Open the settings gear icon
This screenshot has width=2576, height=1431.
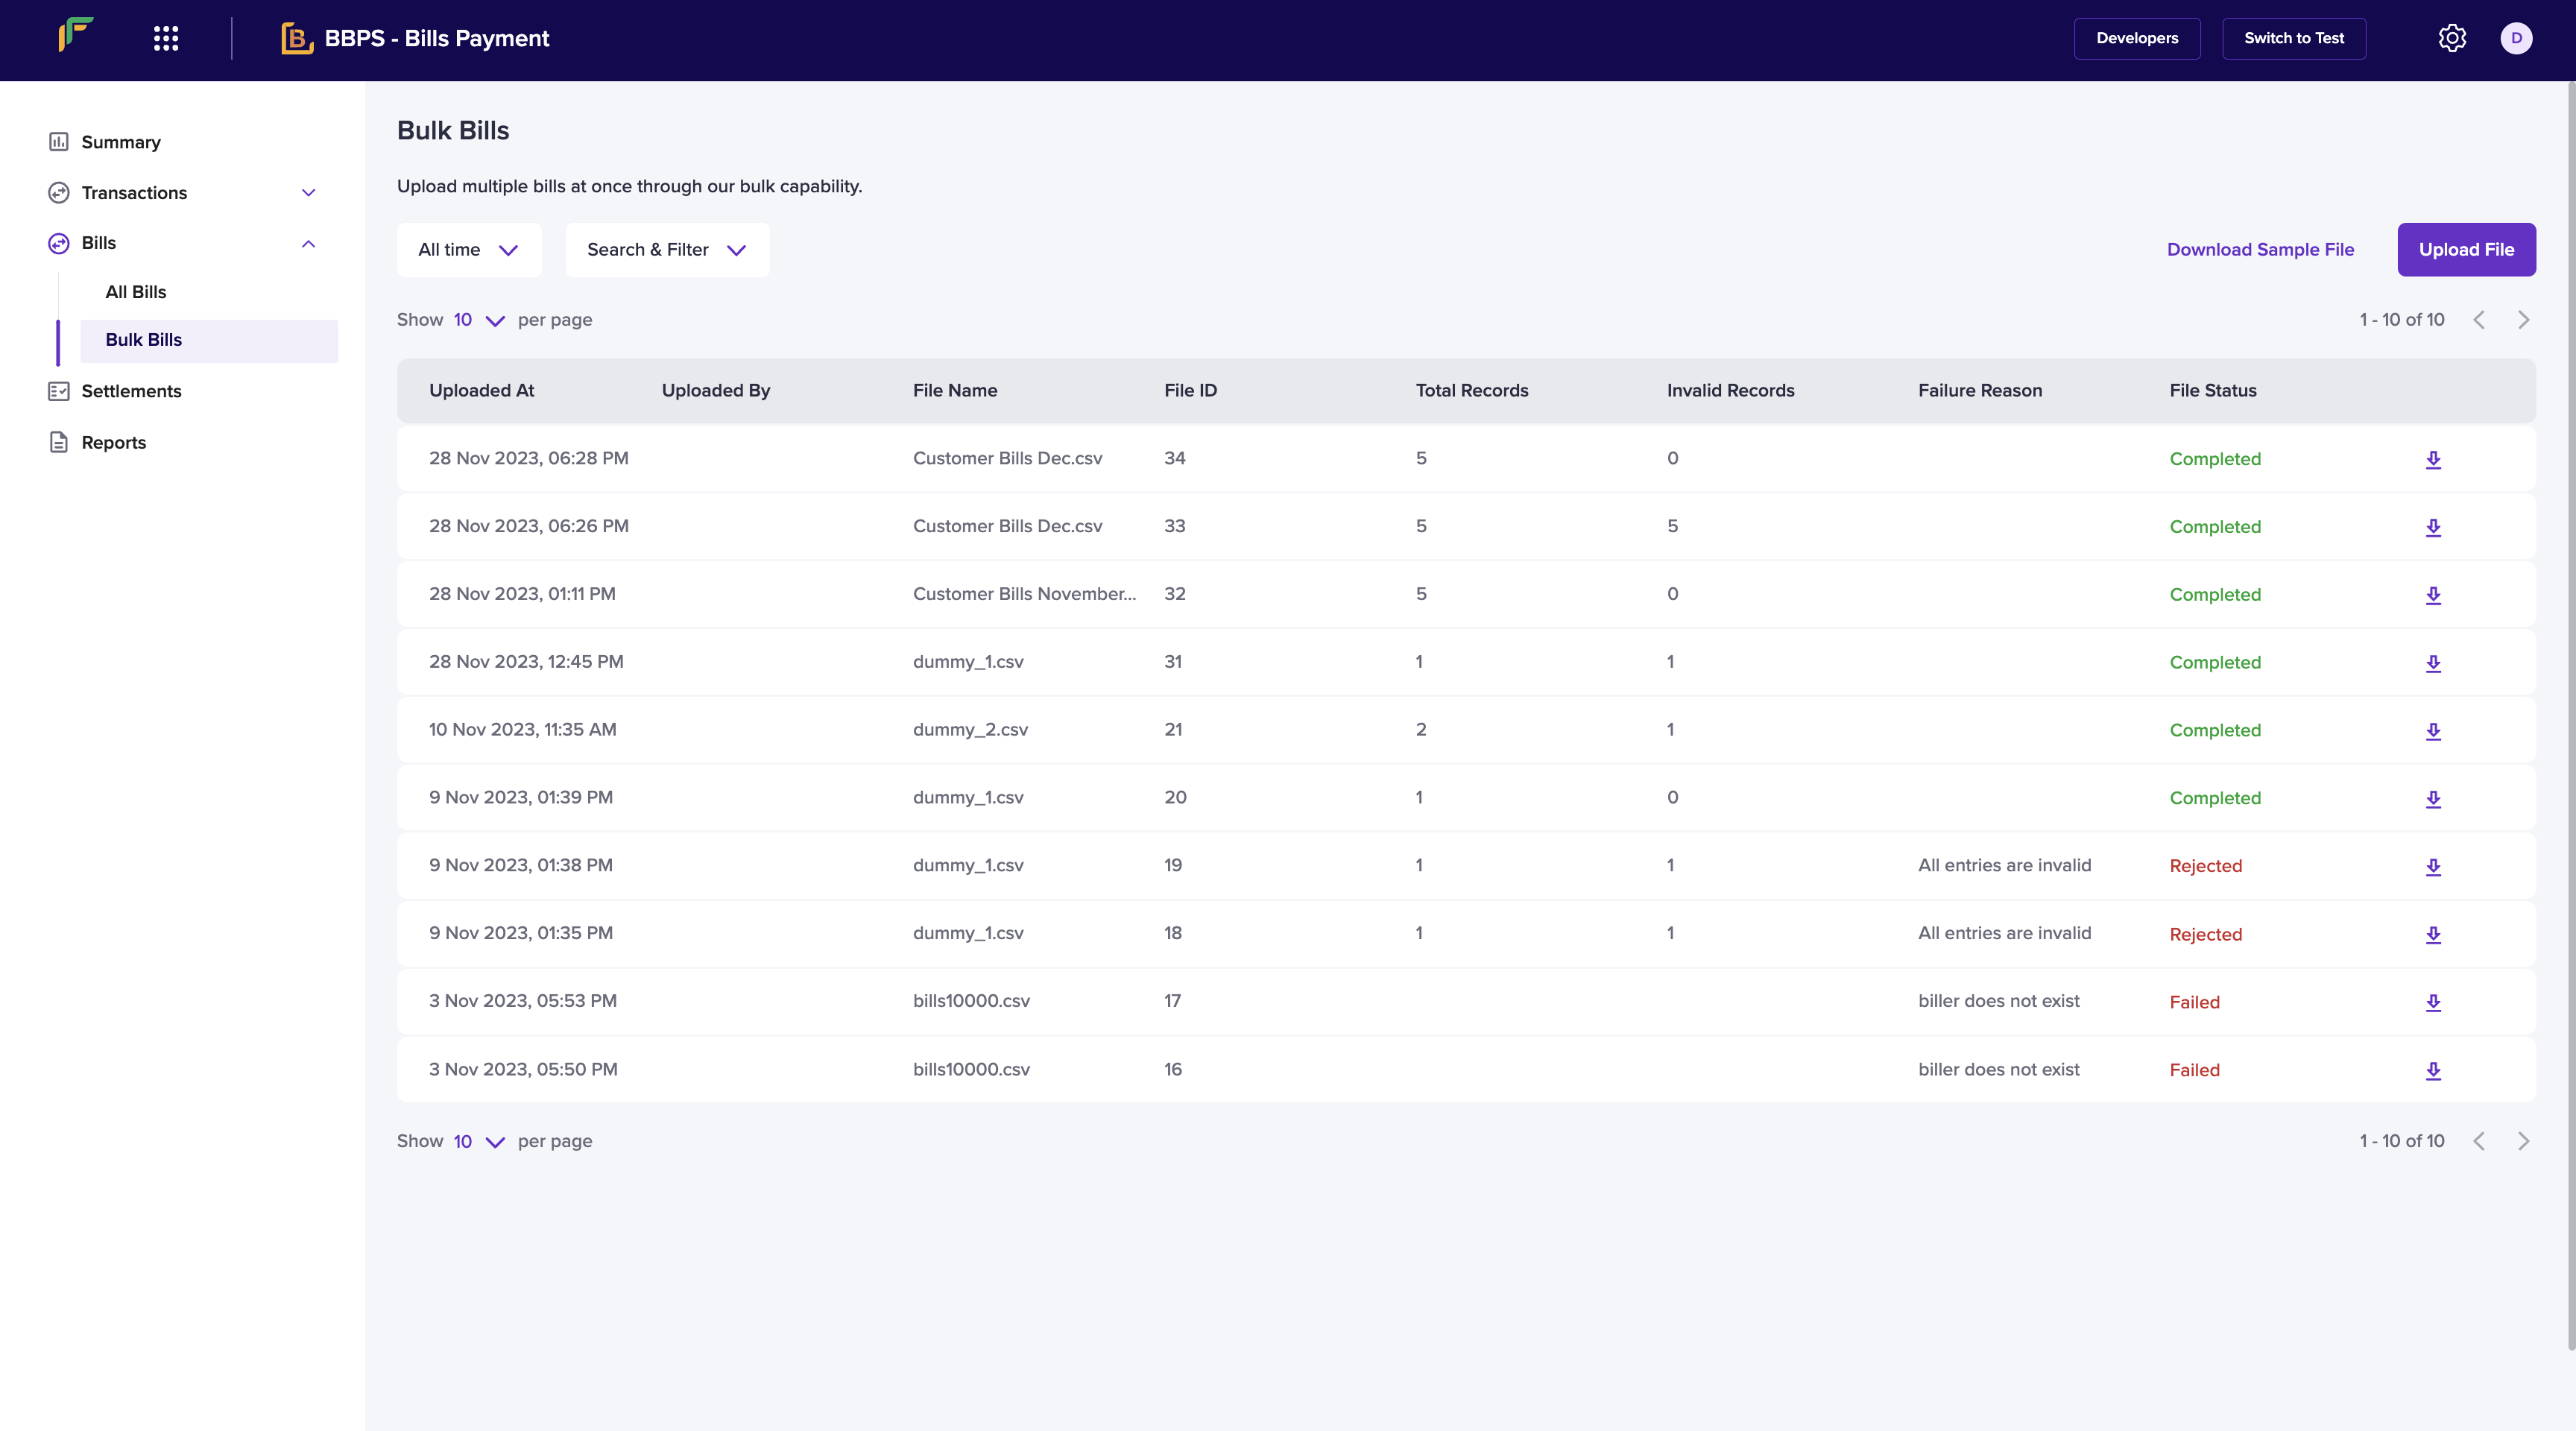point(2452,38)
